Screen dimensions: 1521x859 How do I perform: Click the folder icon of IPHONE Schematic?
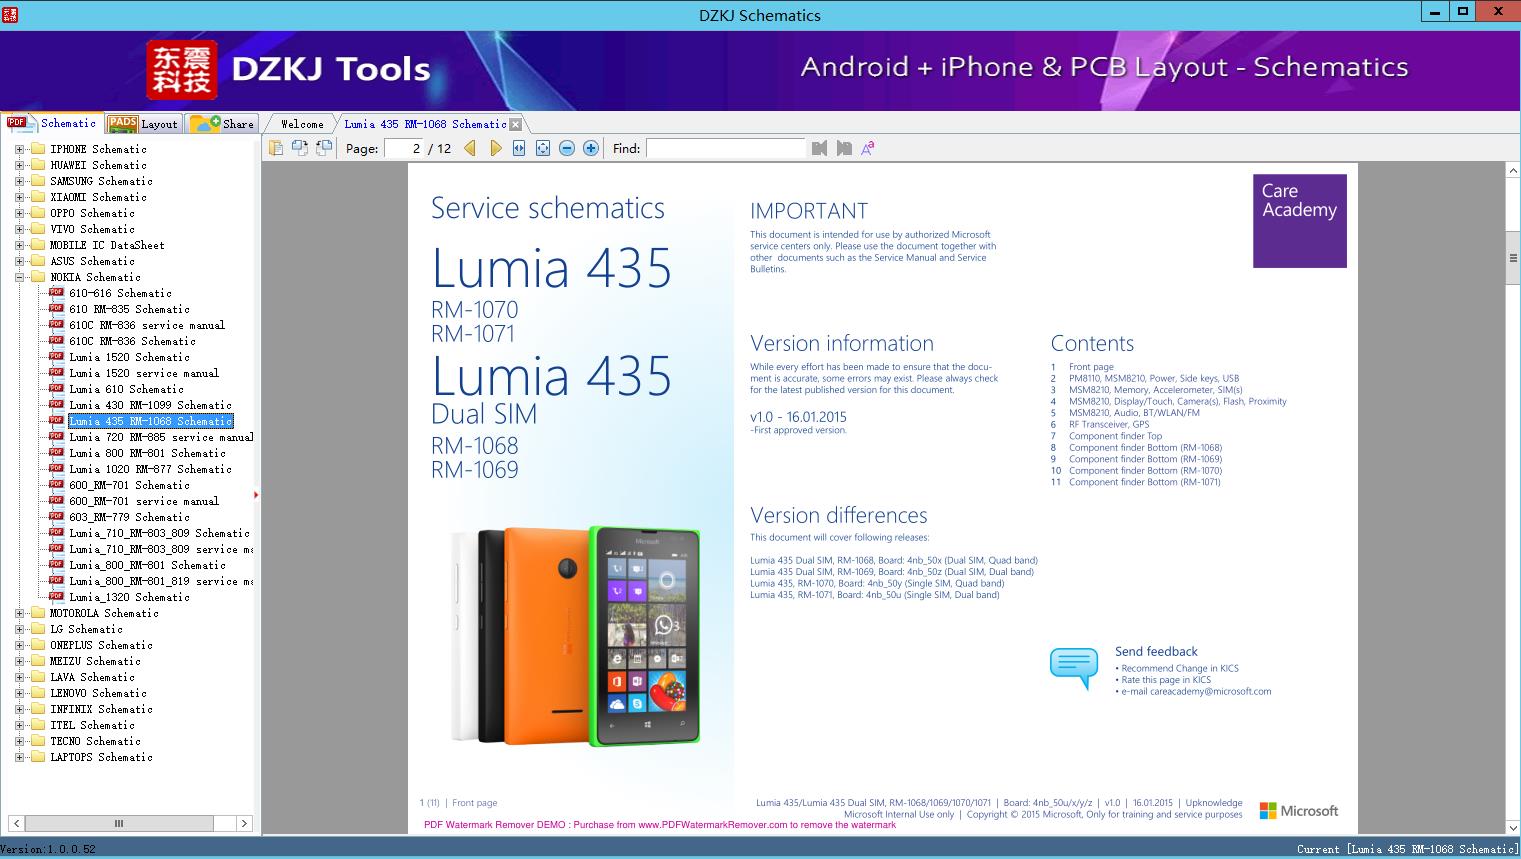[38, 149]
